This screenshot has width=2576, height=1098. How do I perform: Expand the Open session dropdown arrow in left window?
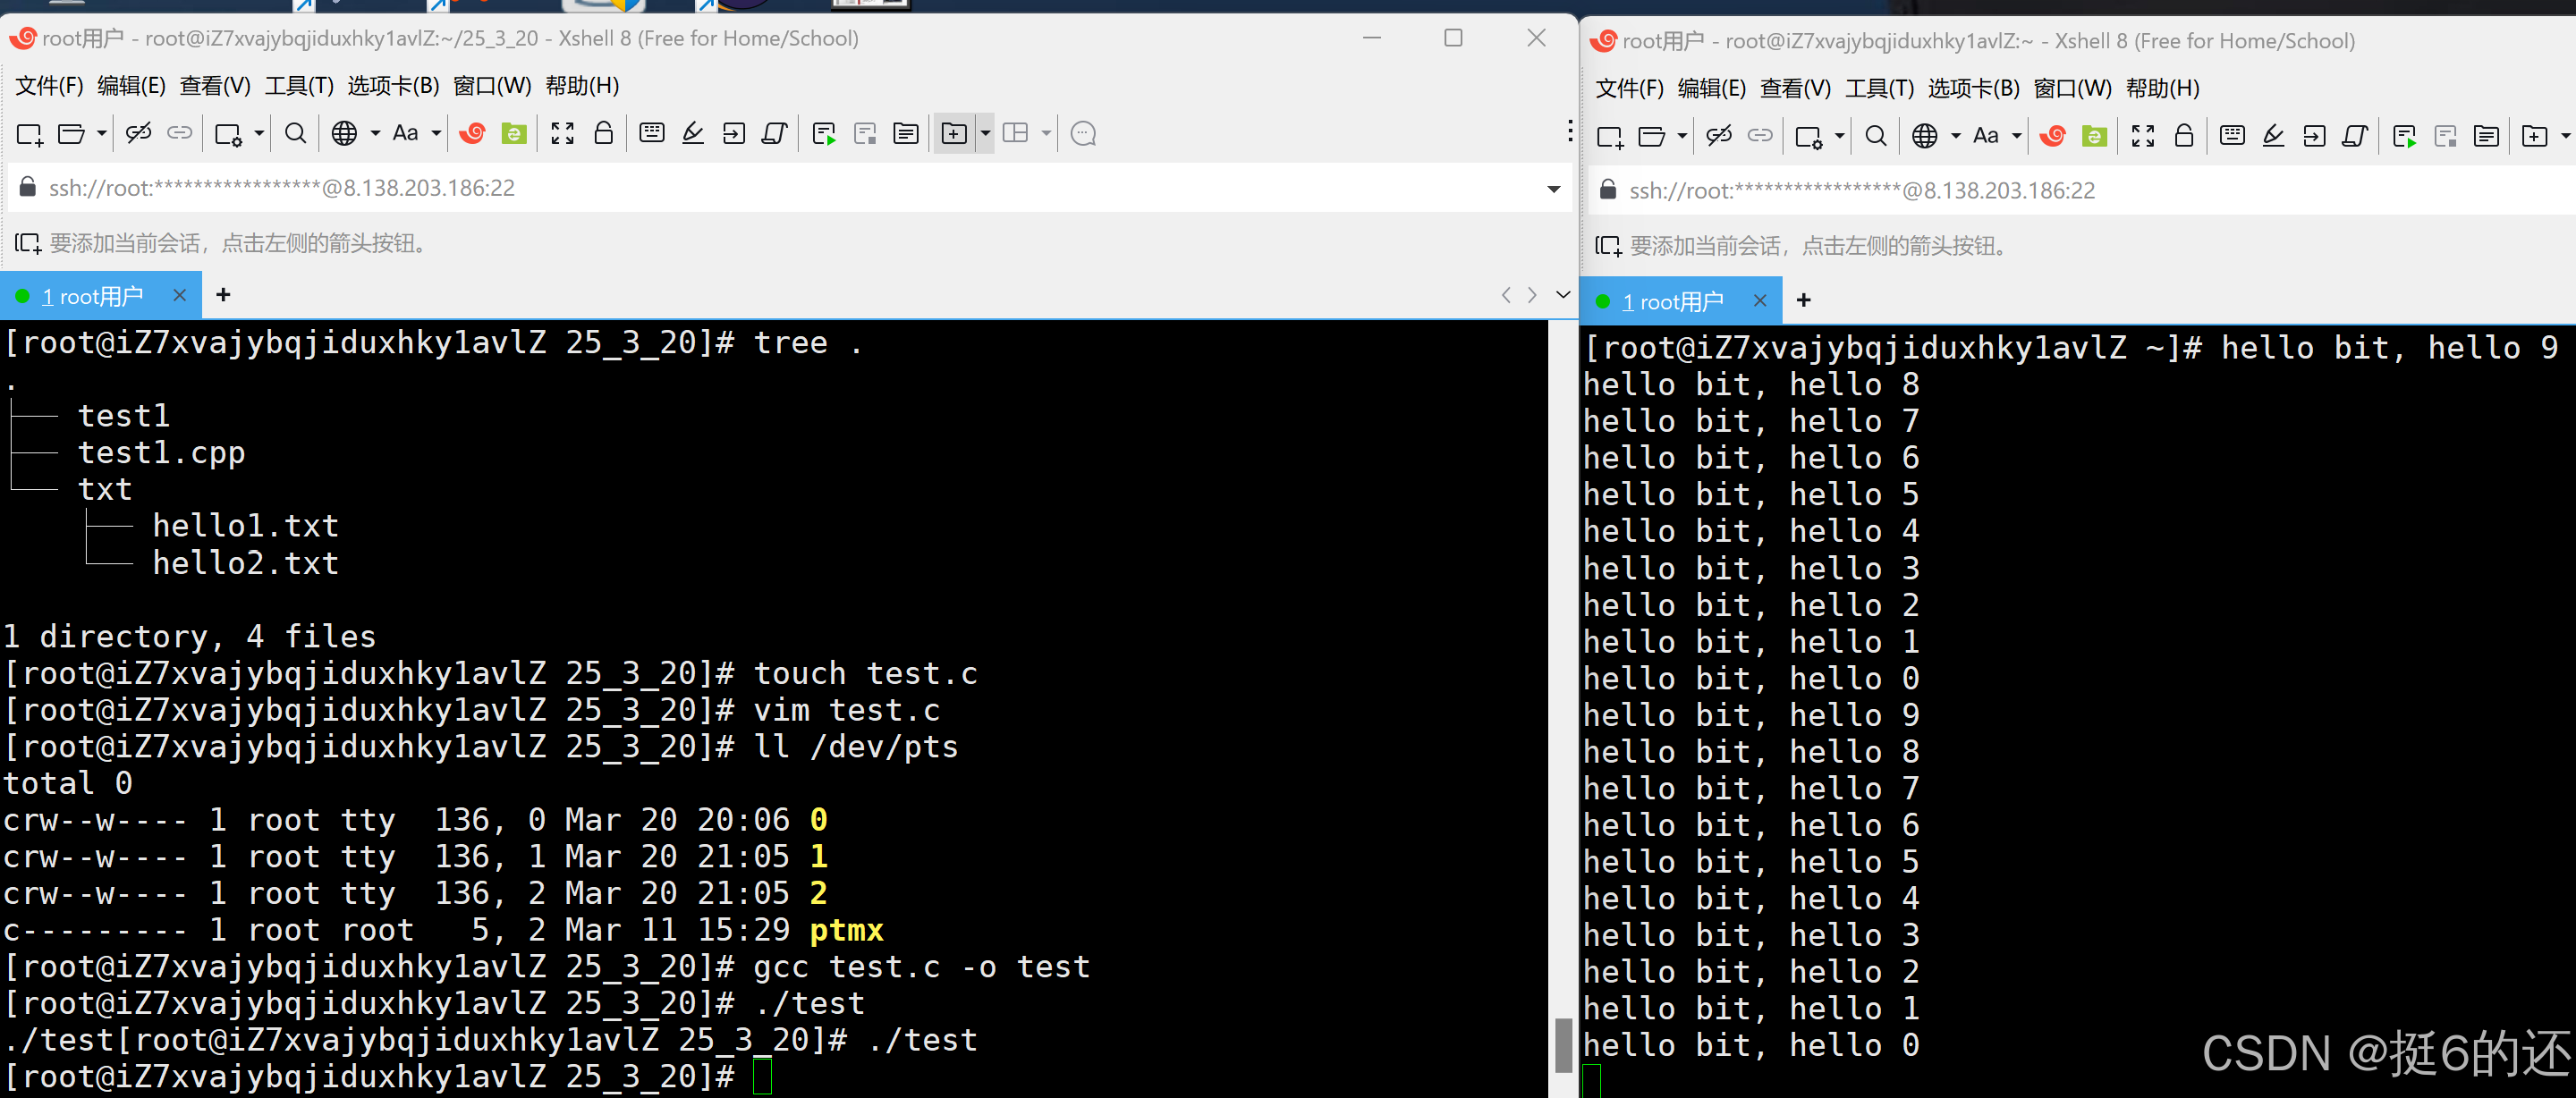click(102, 134)
